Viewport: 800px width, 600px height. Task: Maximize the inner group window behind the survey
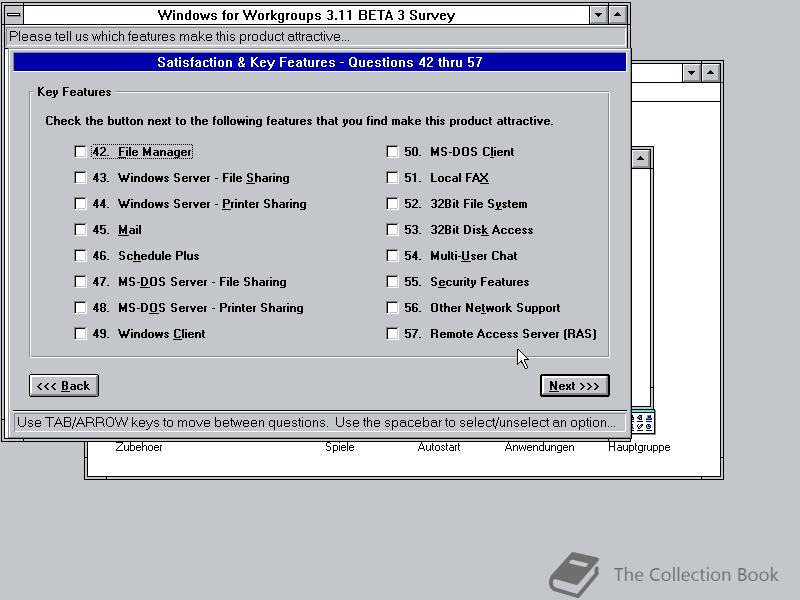641,159
